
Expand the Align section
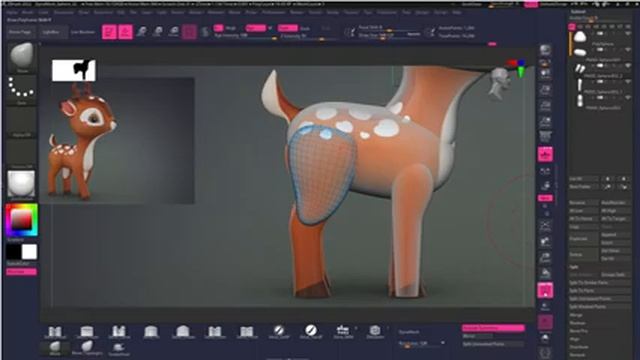tap(575, 339)
